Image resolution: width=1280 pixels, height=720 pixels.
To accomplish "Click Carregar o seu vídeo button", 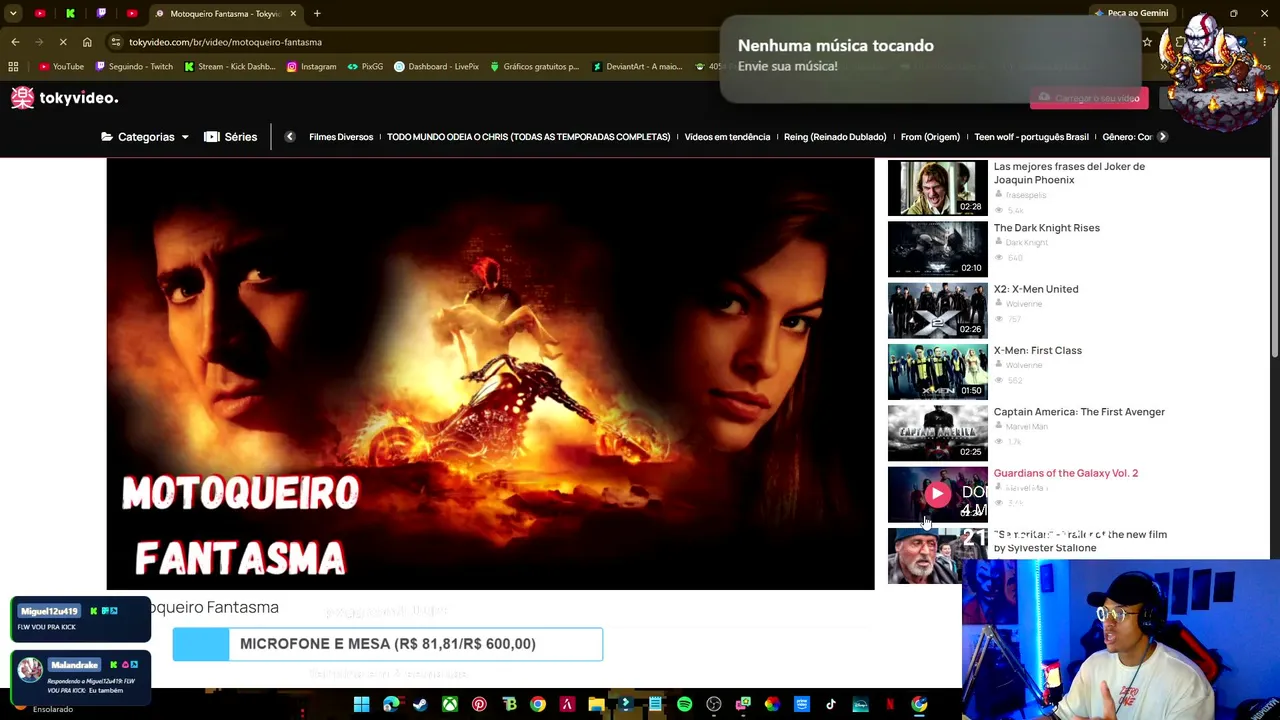I will pos(1089,98).
